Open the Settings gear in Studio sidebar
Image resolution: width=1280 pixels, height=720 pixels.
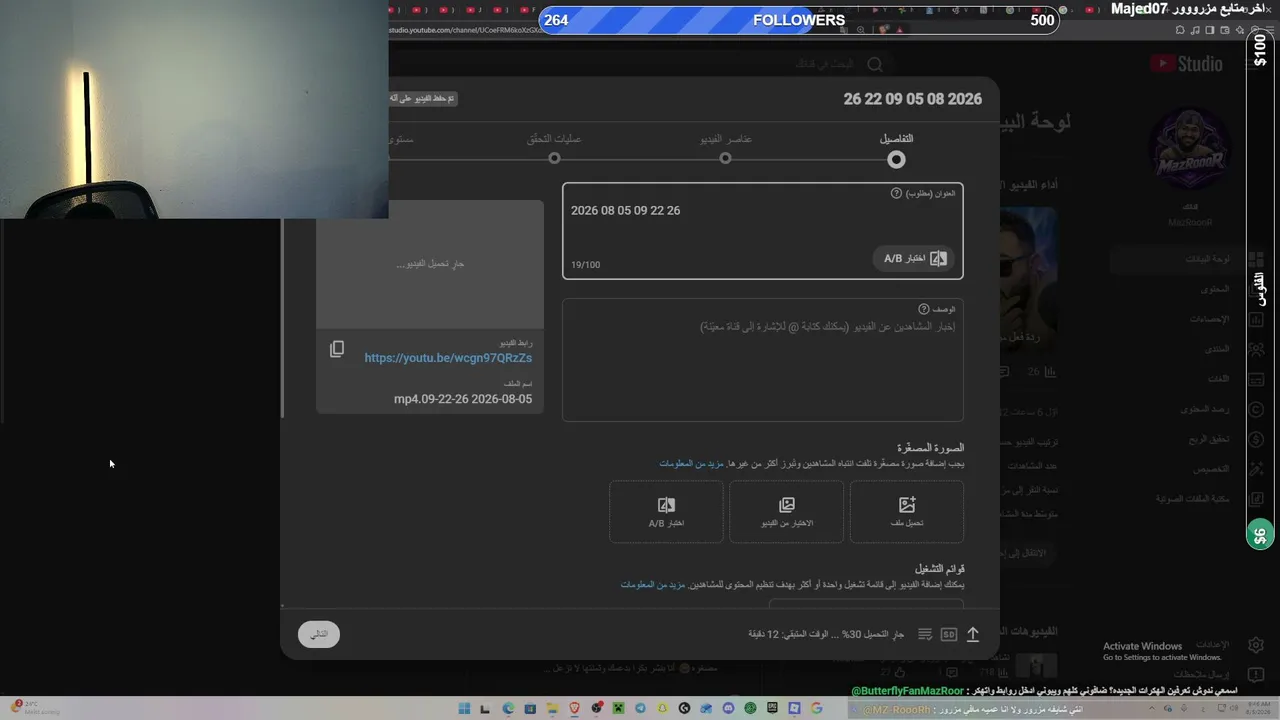click(x=1256, y=645)
